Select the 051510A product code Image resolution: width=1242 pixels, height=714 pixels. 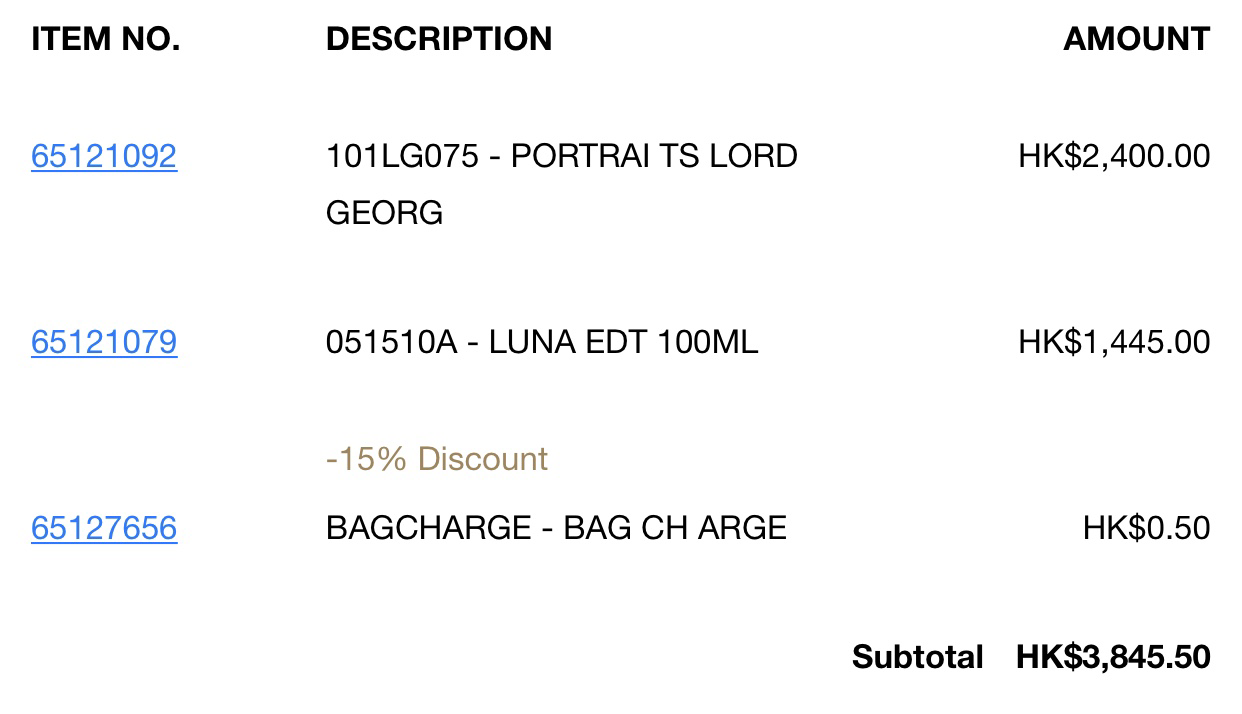coord(391,342)
